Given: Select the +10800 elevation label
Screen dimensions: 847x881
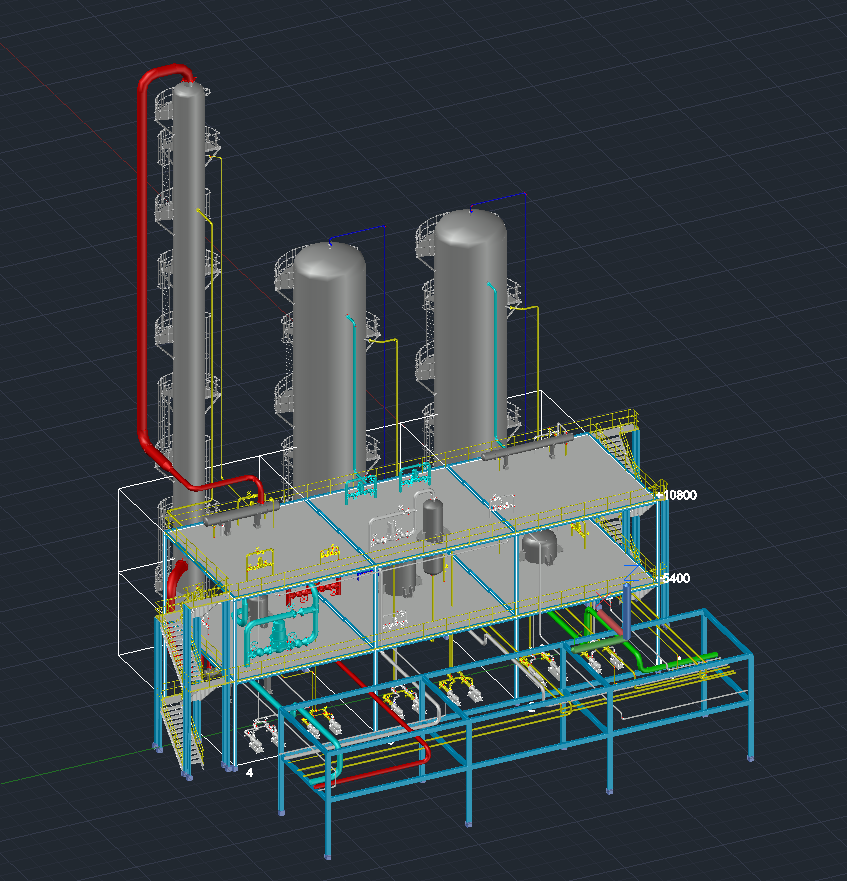Looking at the screenshot, I should click(x=677, y=495).
